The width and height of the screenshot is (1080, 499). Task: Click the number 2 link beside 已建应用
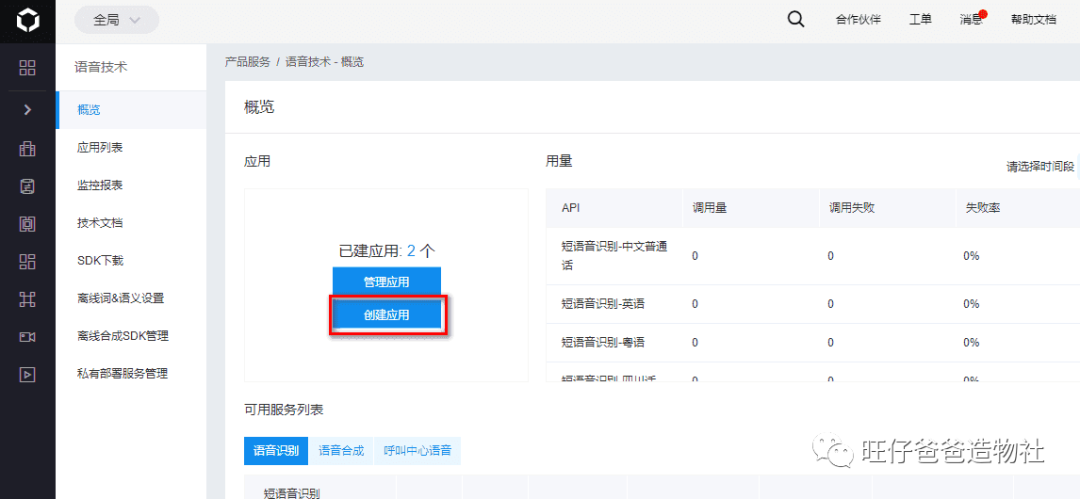411,250
